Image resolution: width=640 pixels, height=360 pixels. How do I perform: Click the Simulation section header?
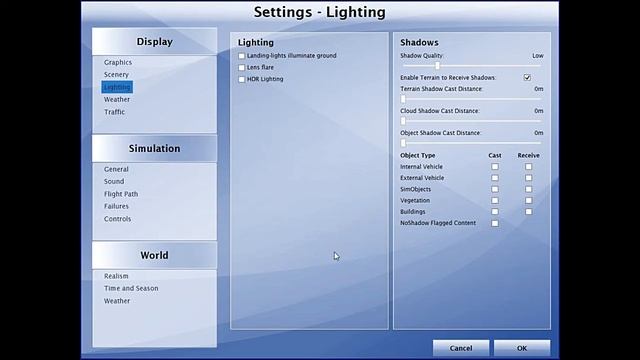click(x=154, y=149)
